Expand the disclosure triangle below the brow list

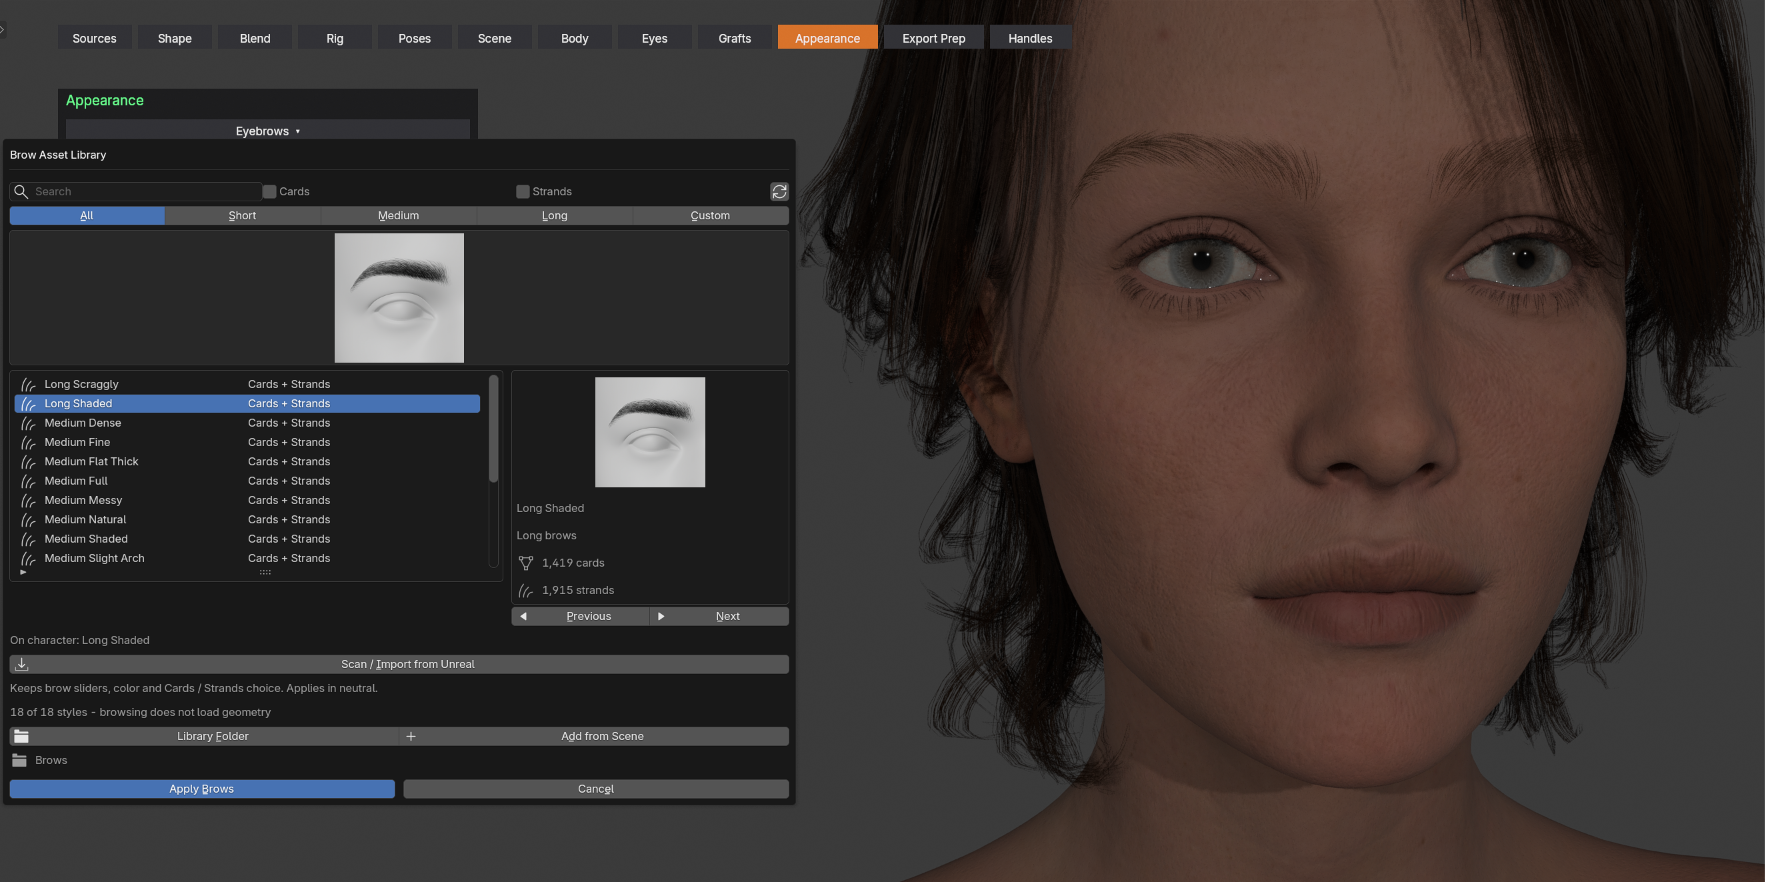pyautogui.click(x=23, y=573)
